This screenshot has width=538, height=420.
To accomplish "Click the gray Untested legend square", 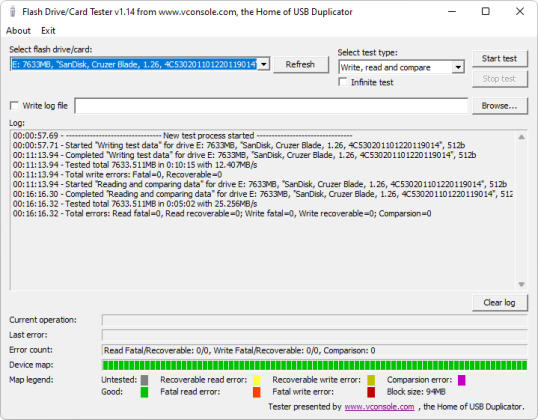I will [x=144, y=380].
